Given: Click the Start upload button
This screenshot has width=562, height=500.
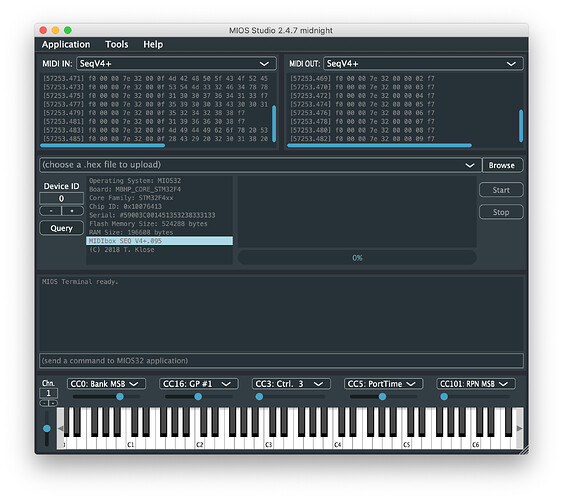Looking at the screenshot, I should point(501,190).
